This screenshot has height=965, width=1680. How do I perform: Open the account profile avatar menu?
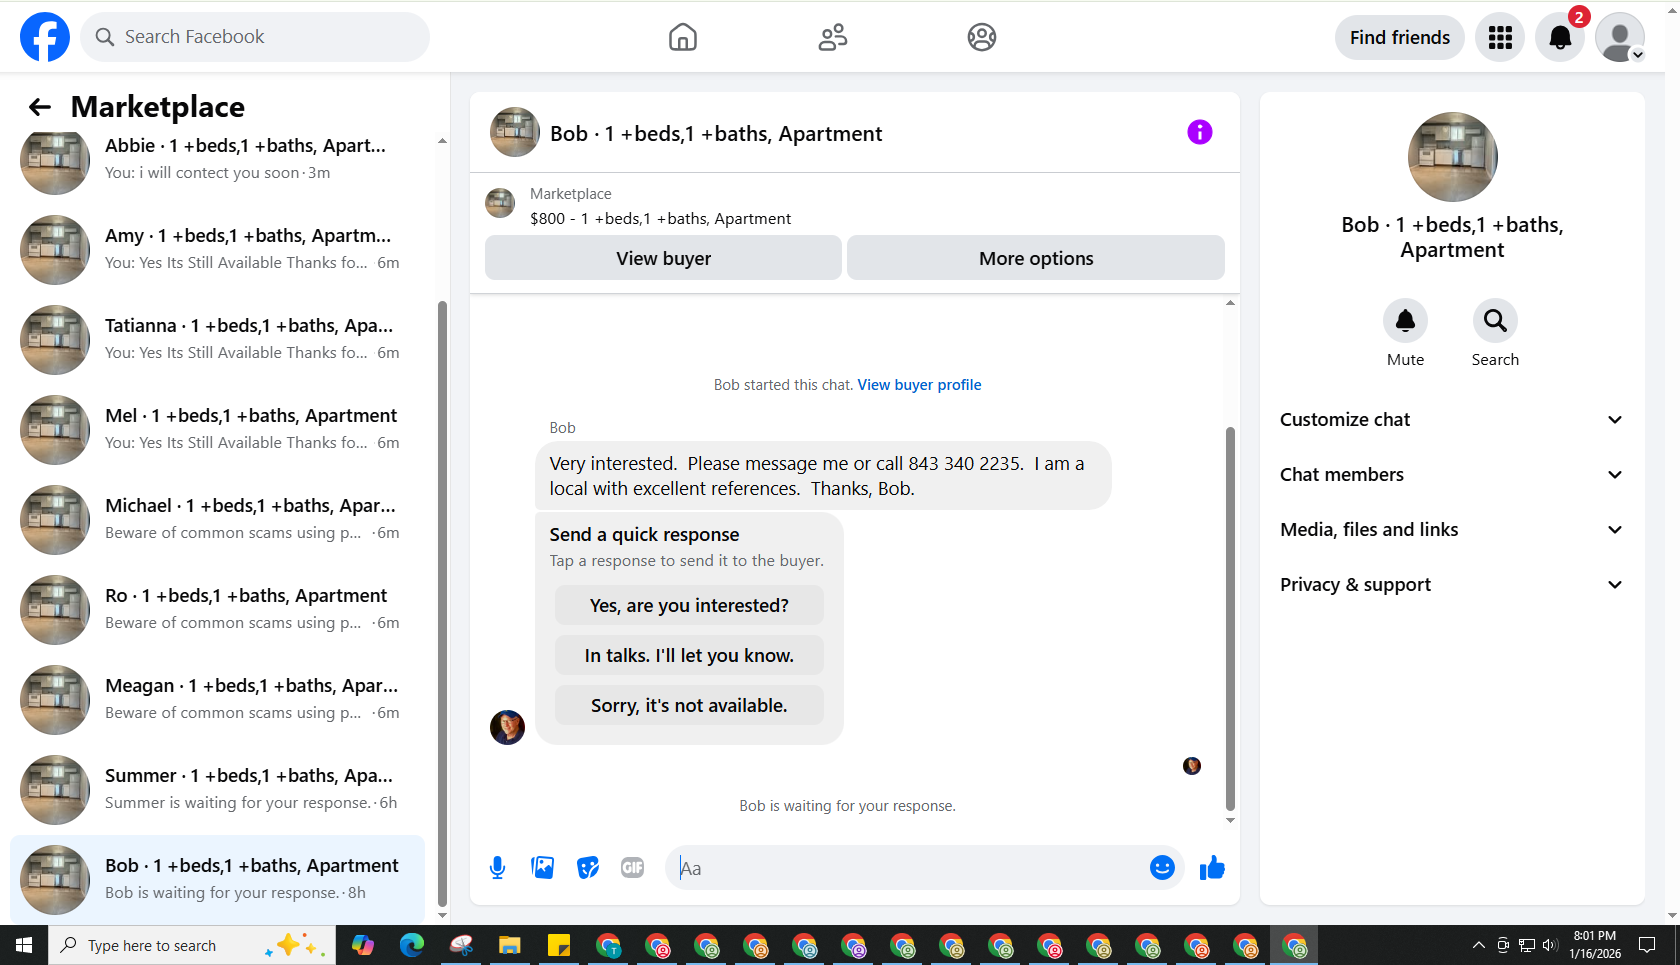point(1620,37)
